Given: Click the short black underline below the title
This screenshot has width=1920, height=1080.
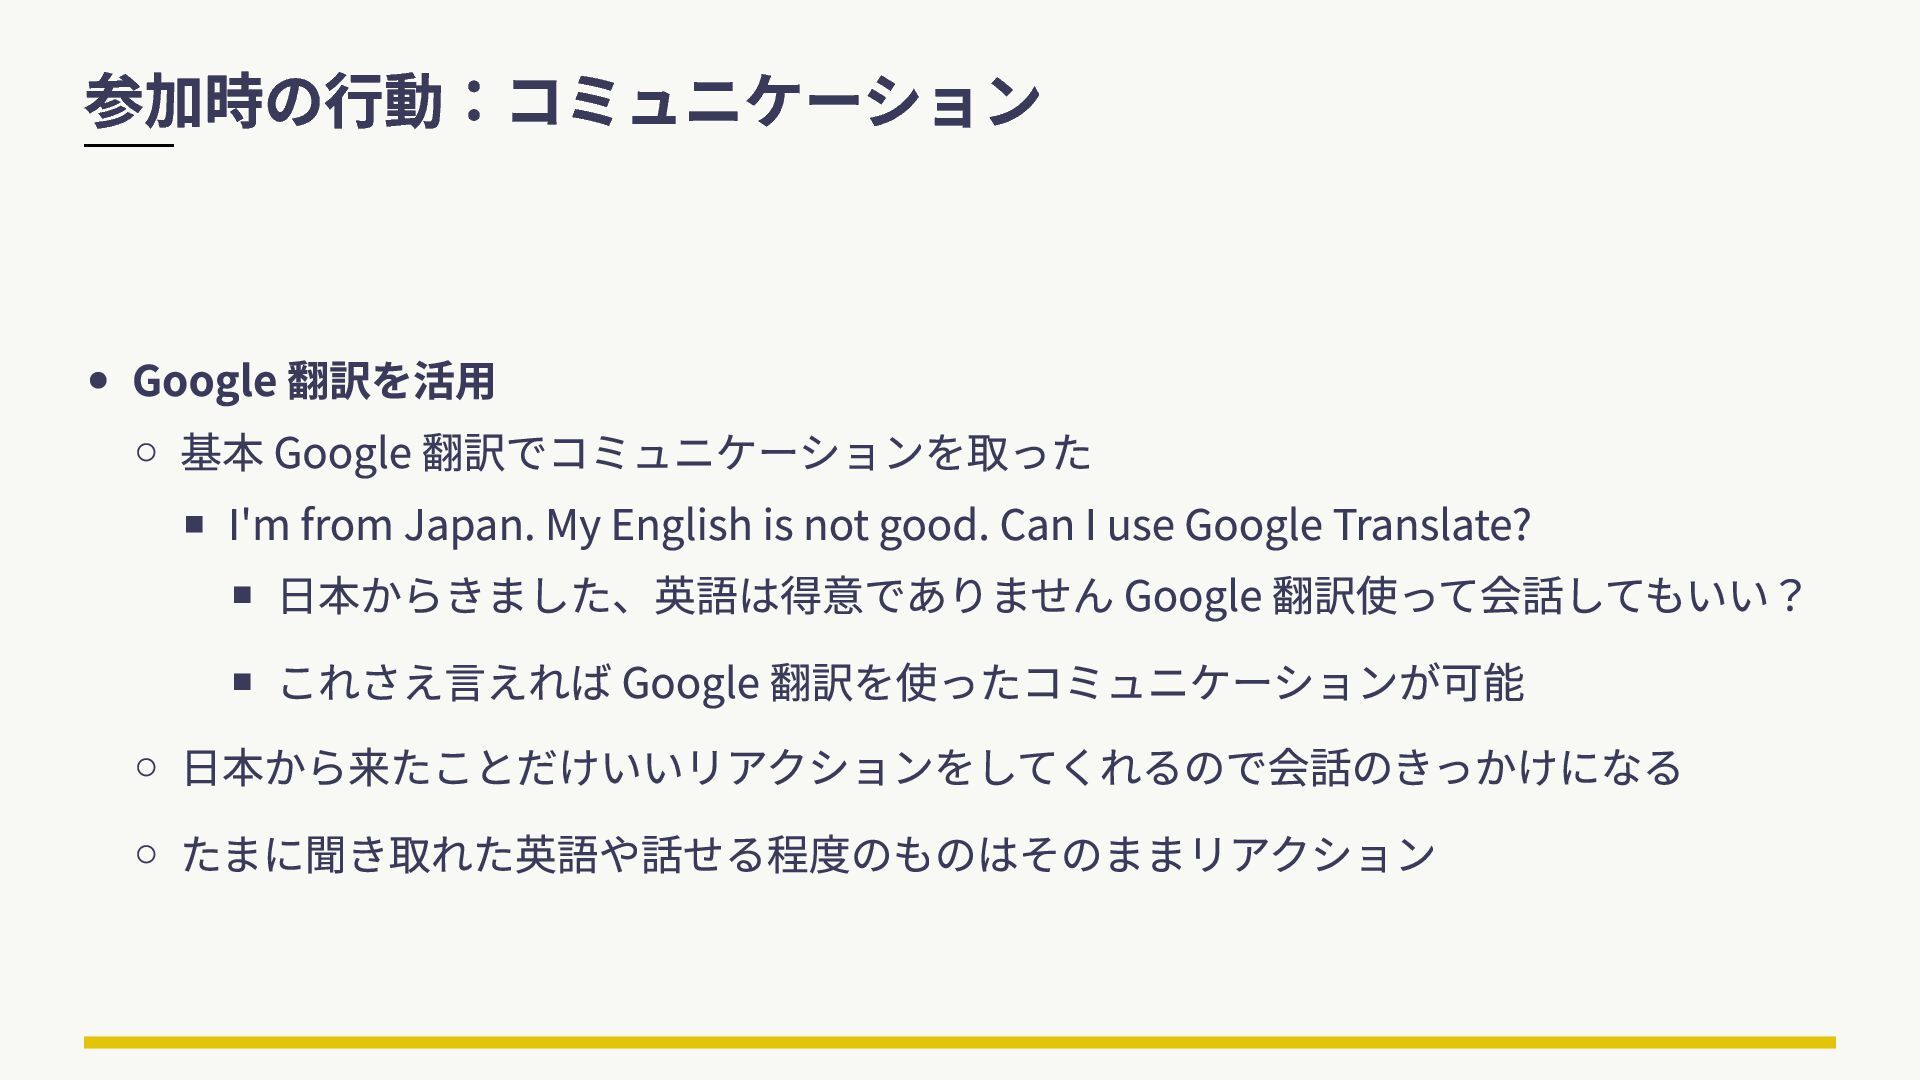Looking at the screenshot, I should tap(129, 146).
